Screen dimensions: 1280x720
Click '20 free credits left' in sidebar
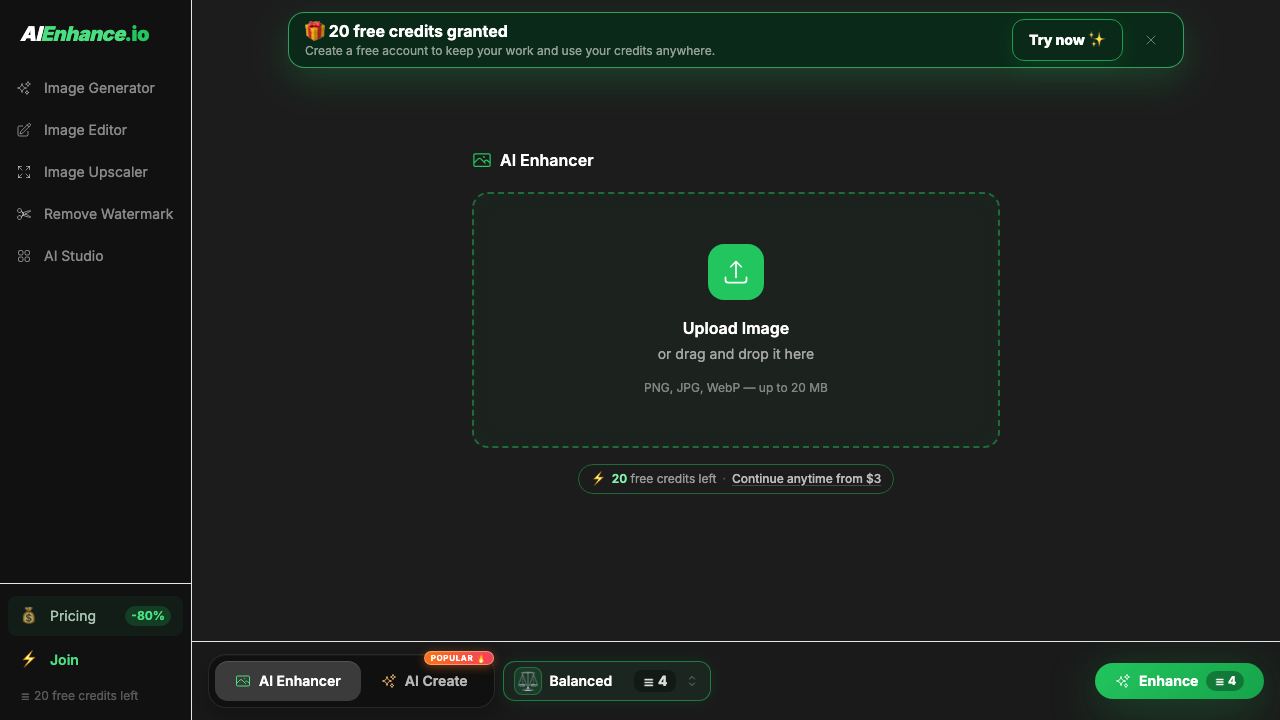tap(79, 696)
